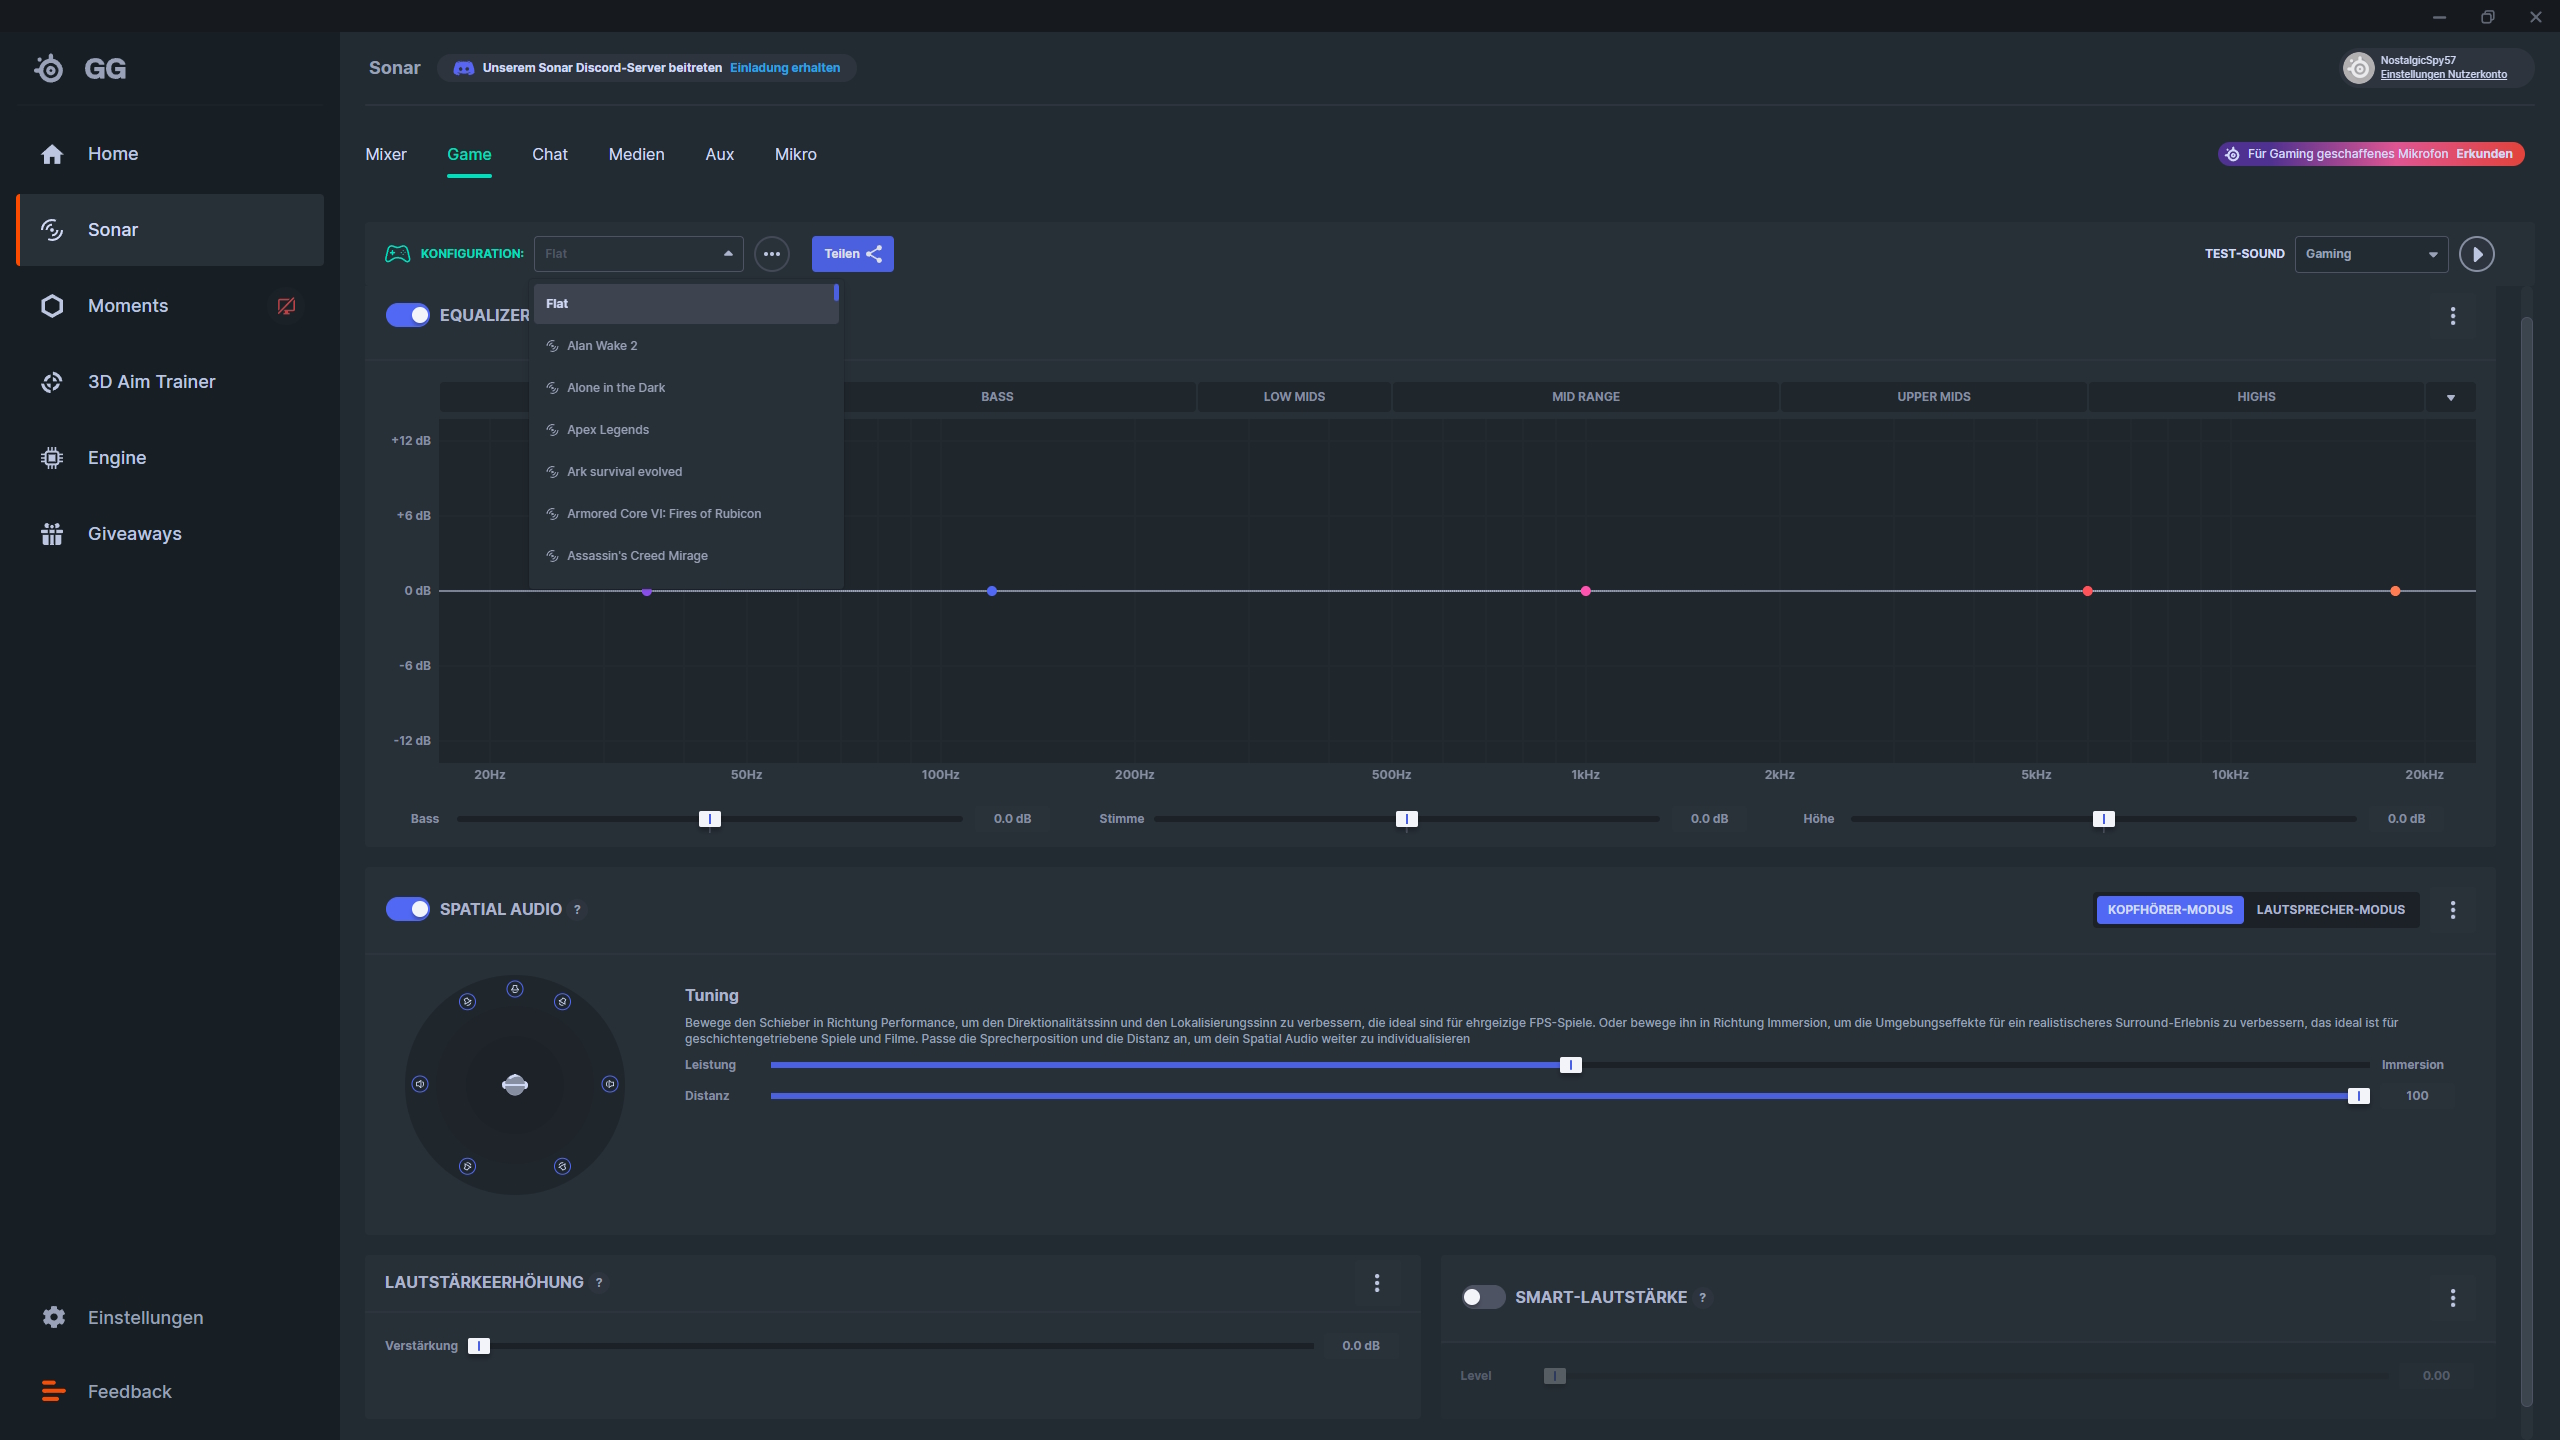This screenshot has height=1440, width=2560.
Task: Click Einladung erhalten Discord link
Action: (785, 68)
